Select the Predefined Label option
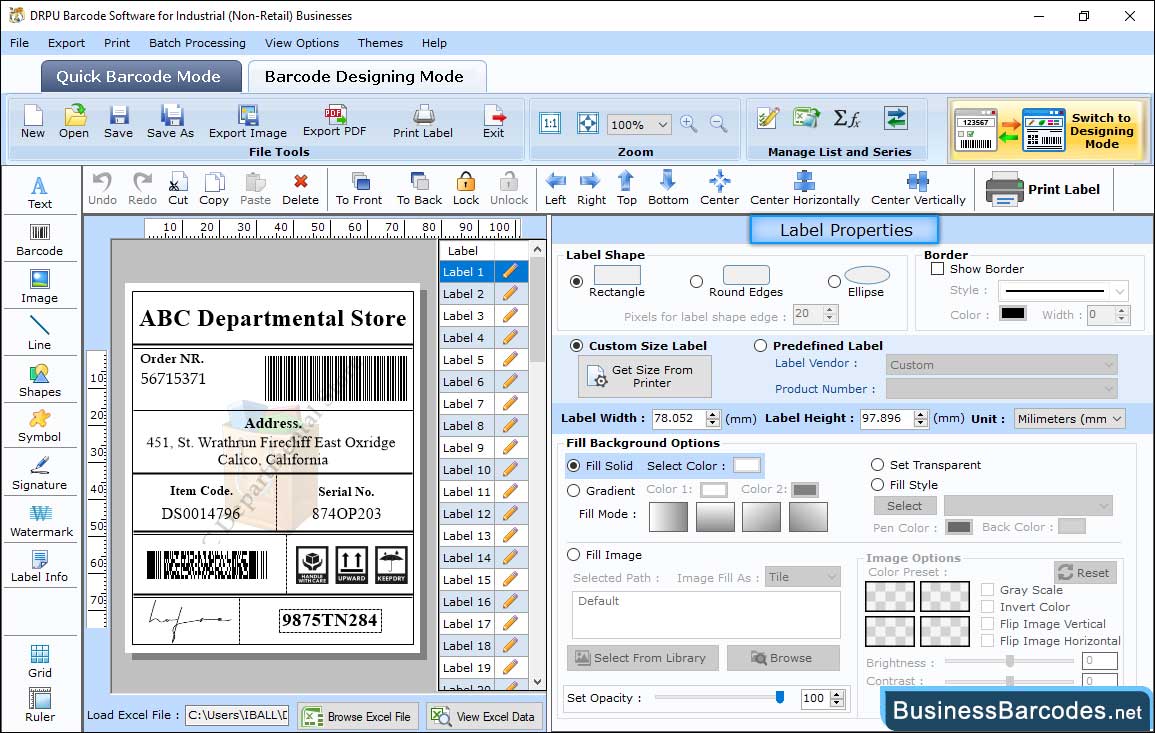The height and width of the screenshot is (733, 1155). [760, 346]
